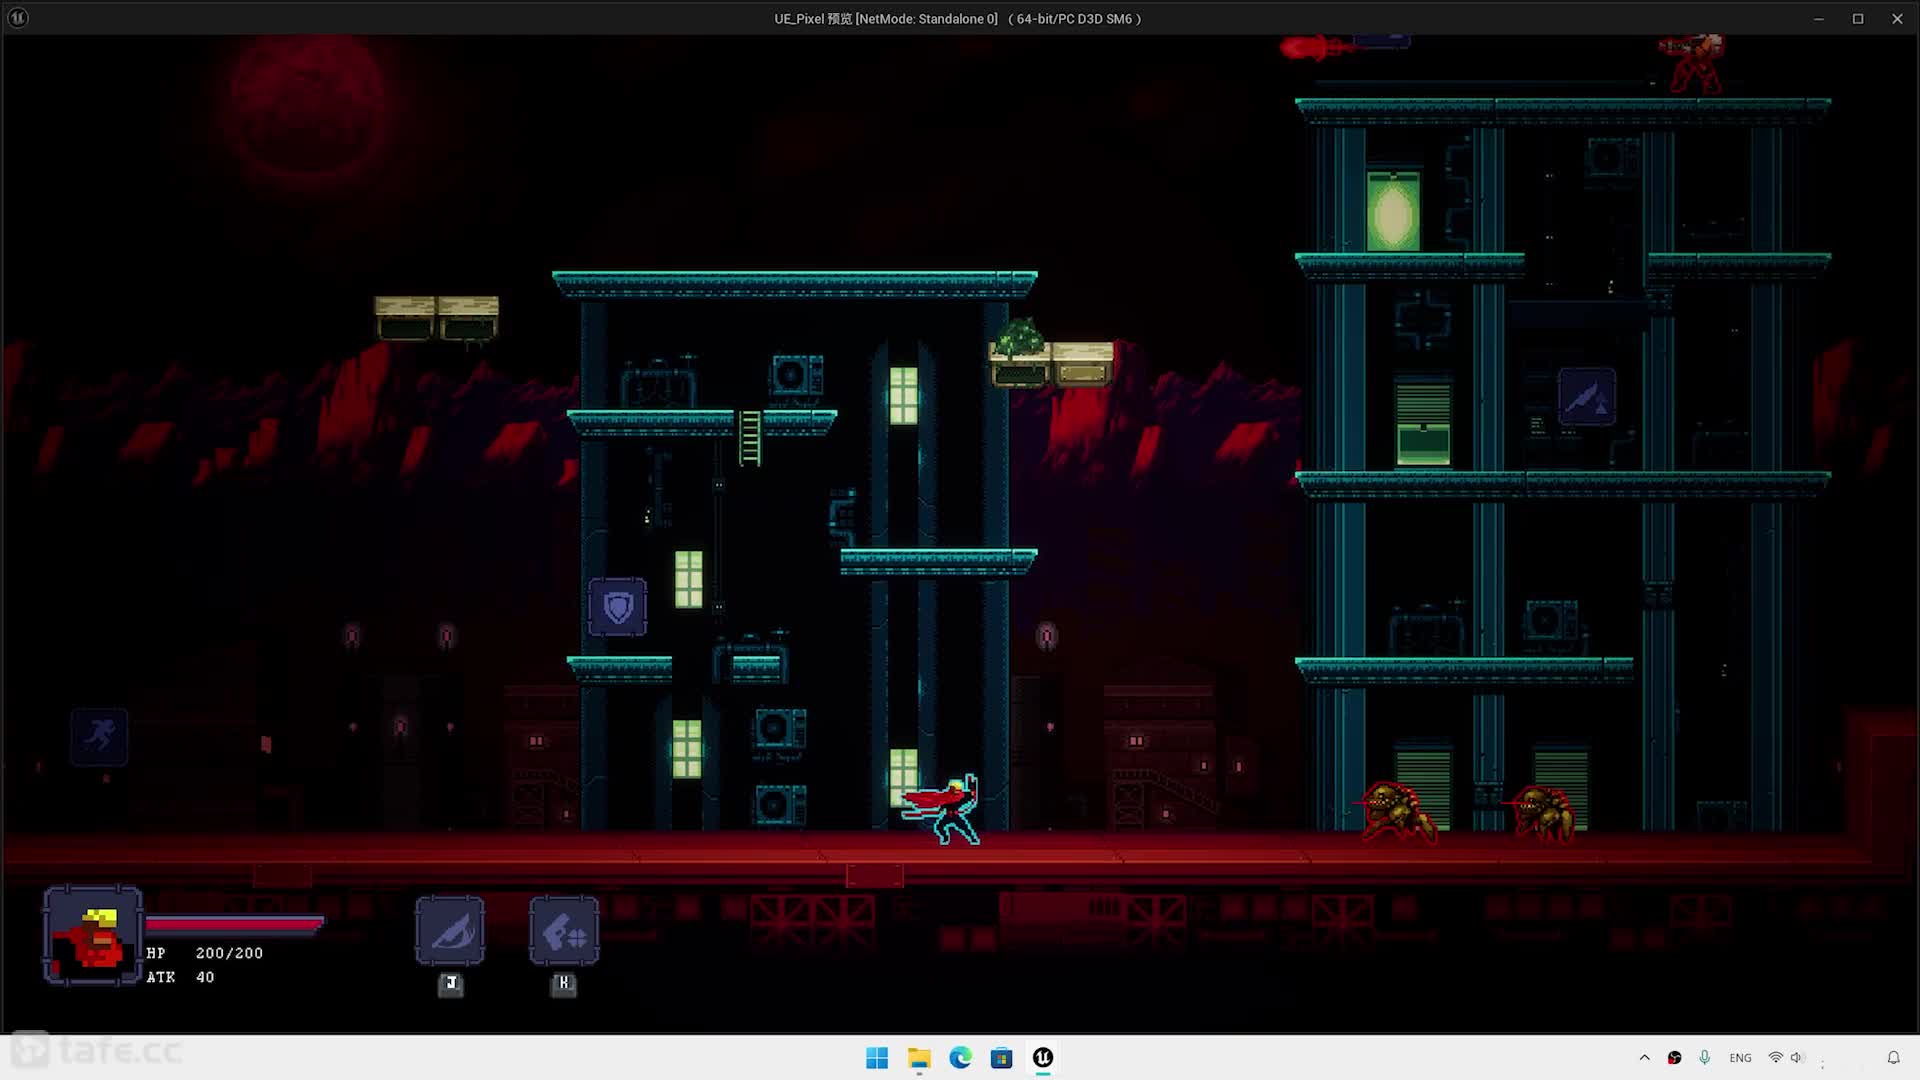This screenshot has height=1080, width=1920.
Task: Close the UE_Pixel game window
Action: point(1897,18)
